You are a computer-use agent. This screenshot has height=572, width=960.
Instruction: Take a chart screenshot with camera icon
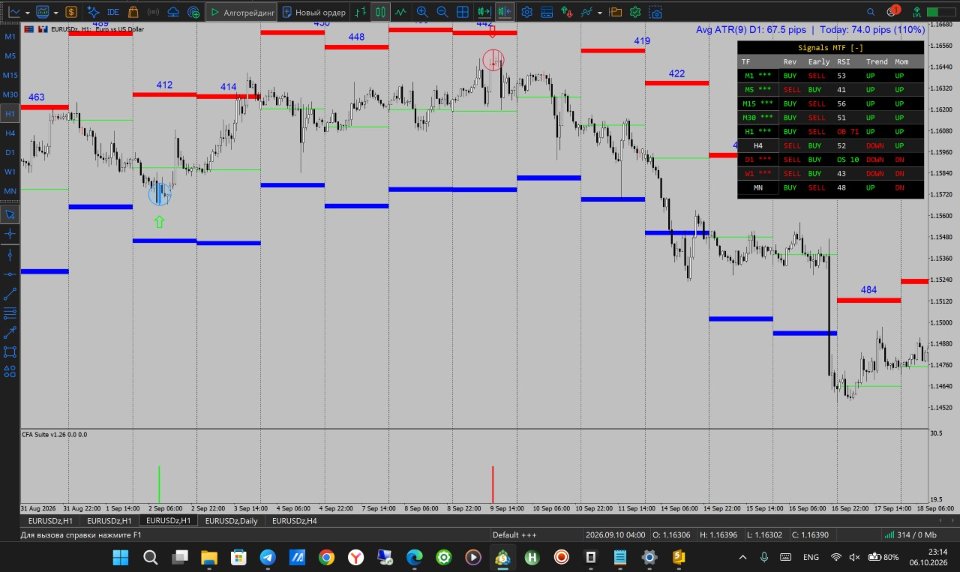coord(656,12)
